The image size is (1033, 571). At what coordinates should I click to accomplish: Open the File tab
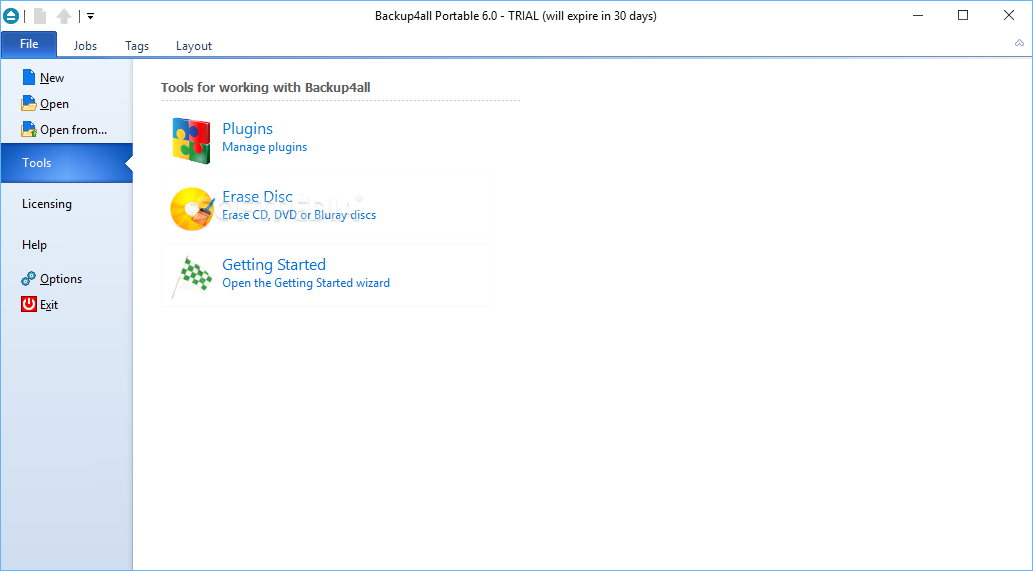[29, 44]
